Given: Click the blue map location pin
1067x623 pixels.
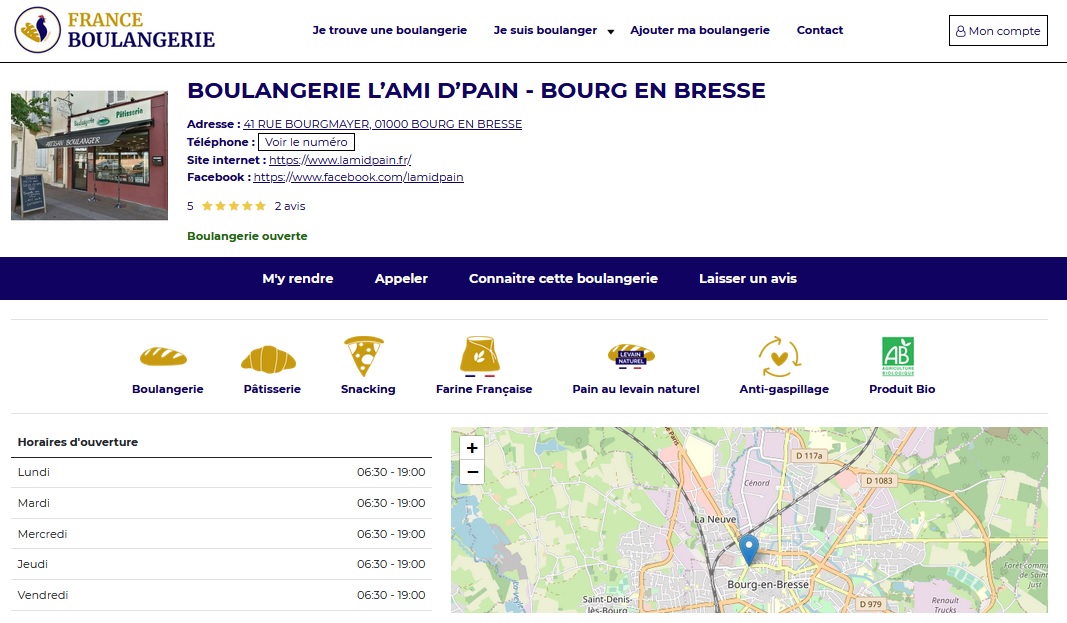Looking at the screenshot, I should pos(749,549).
